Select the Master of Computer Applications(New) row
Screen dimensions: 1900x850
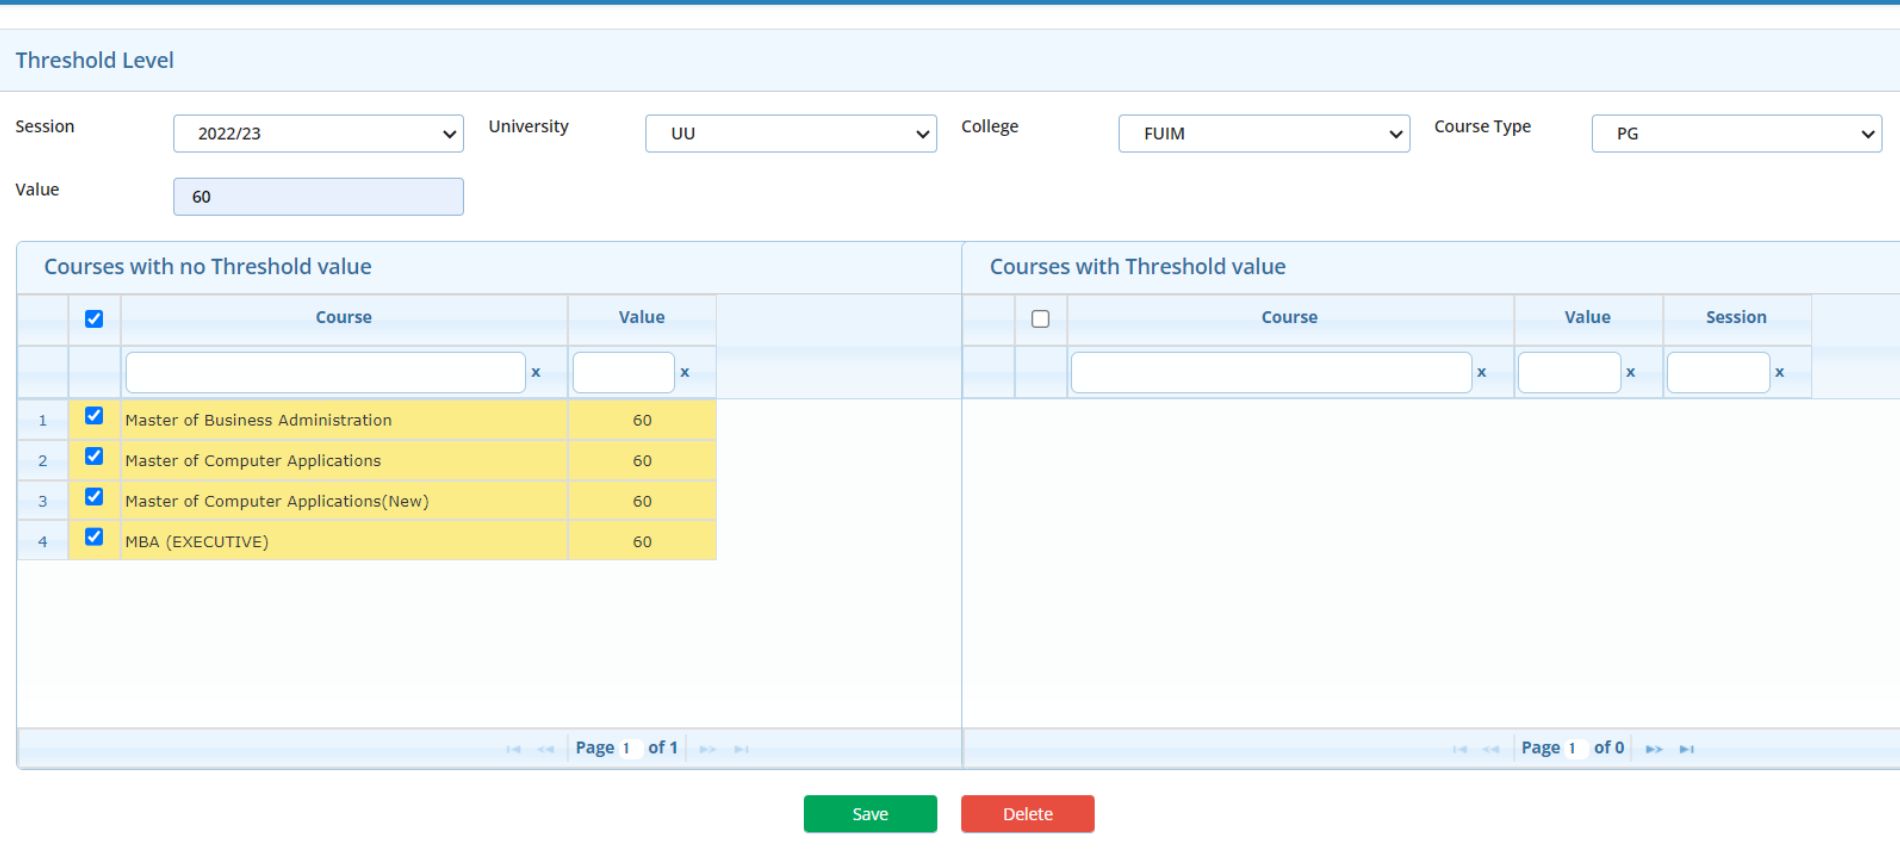click(x=277, y=501)
